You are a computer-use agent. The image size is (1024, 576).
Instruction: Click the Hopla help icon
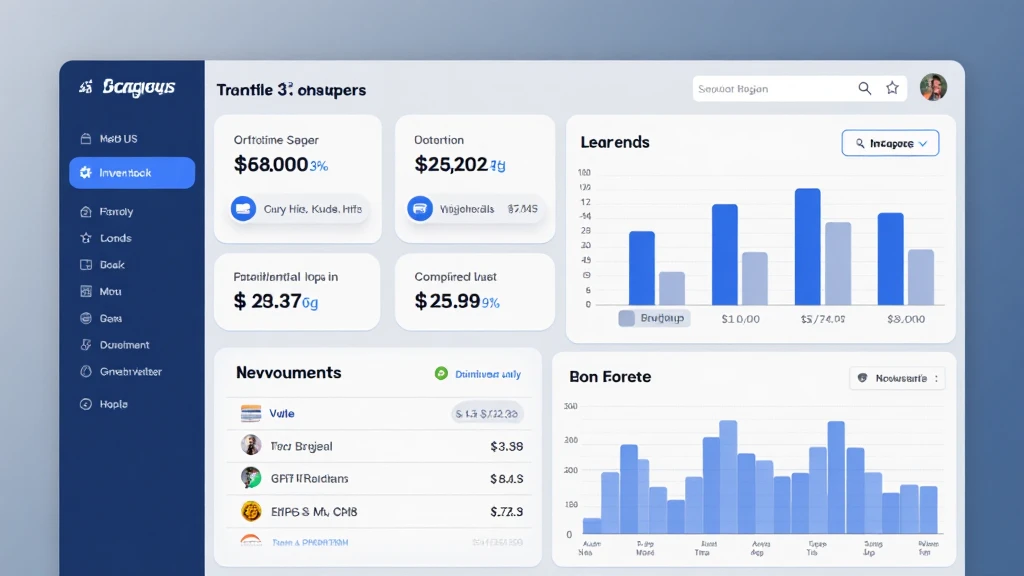86,404
